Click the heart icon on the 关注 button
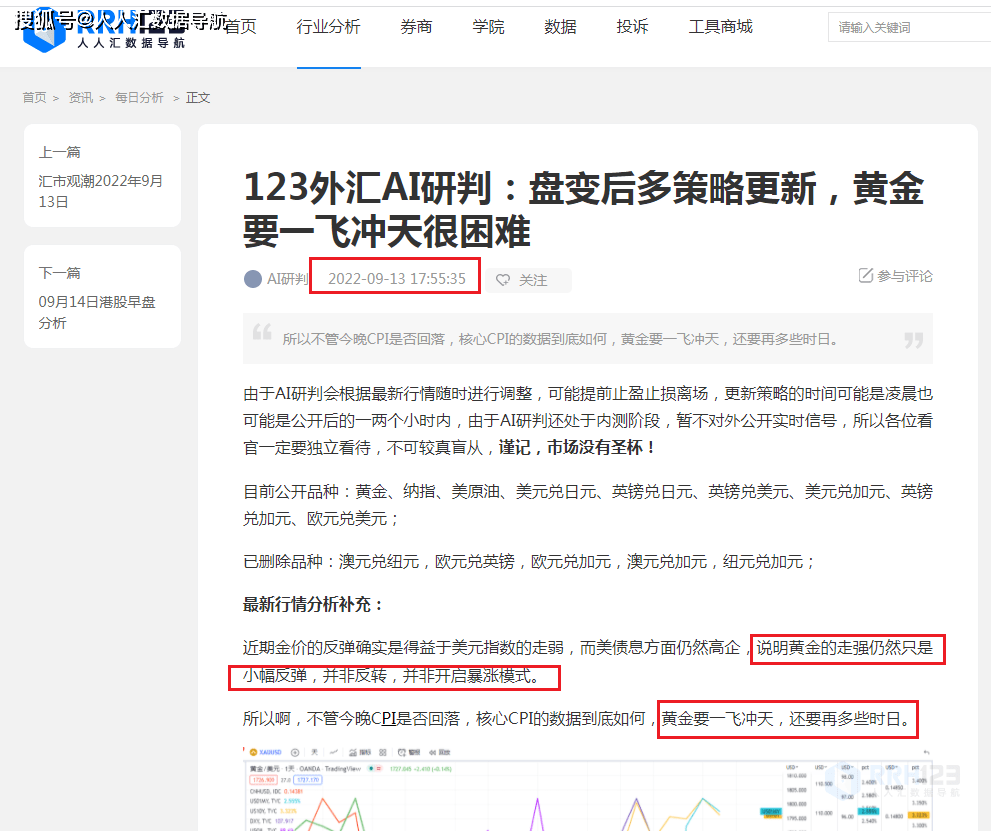Viewport: 991px width, 831px height. coord(504,280)
